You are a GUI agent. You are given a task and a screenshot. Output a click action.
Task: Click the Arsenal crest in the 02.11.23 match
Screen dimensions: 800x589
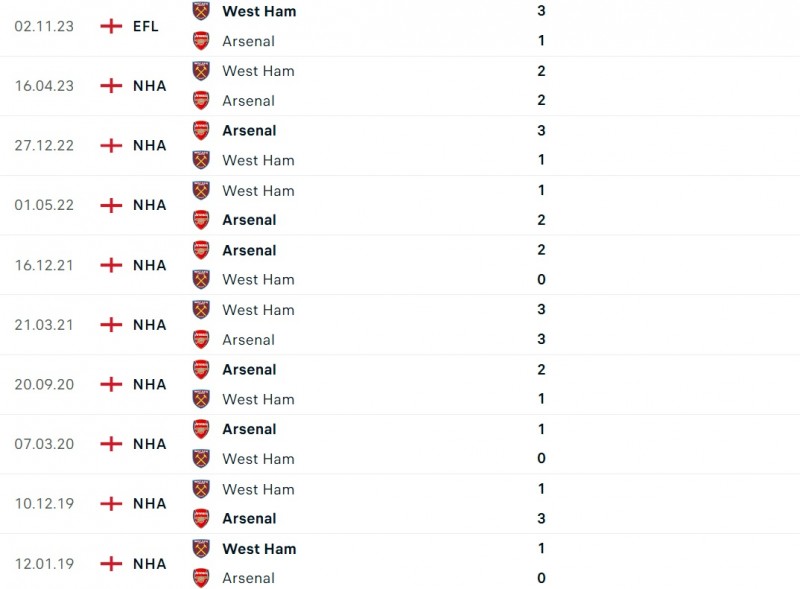click(x=201, y=41)
